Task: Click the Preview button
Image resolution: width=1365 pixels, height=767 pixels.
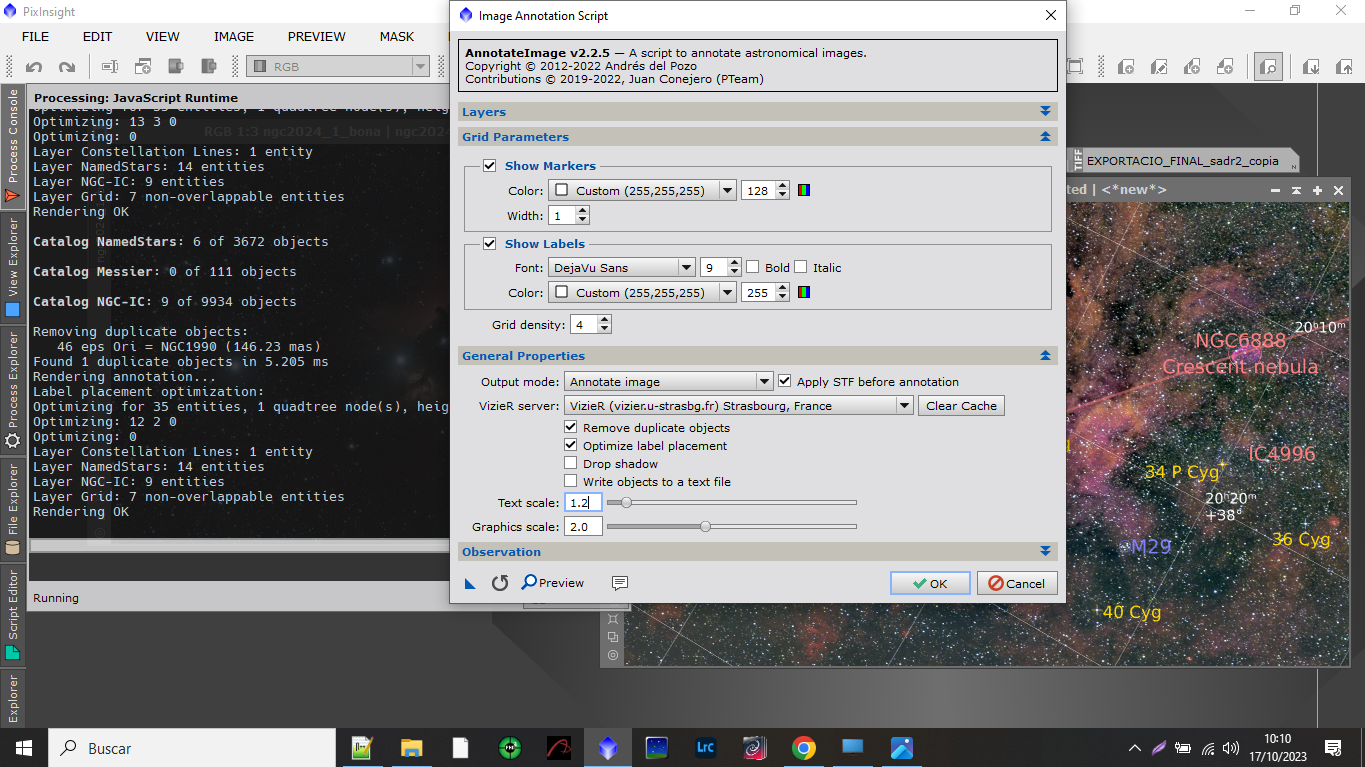Action: tap(553, 583)
